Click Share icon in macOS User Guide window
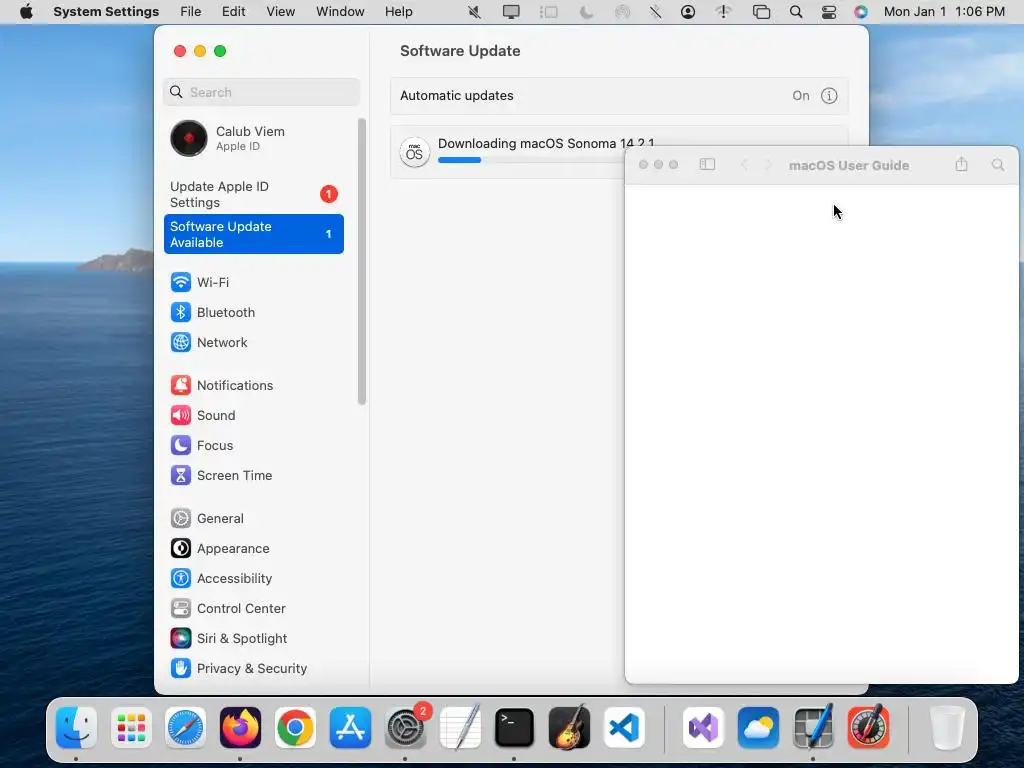 (961, 165)
